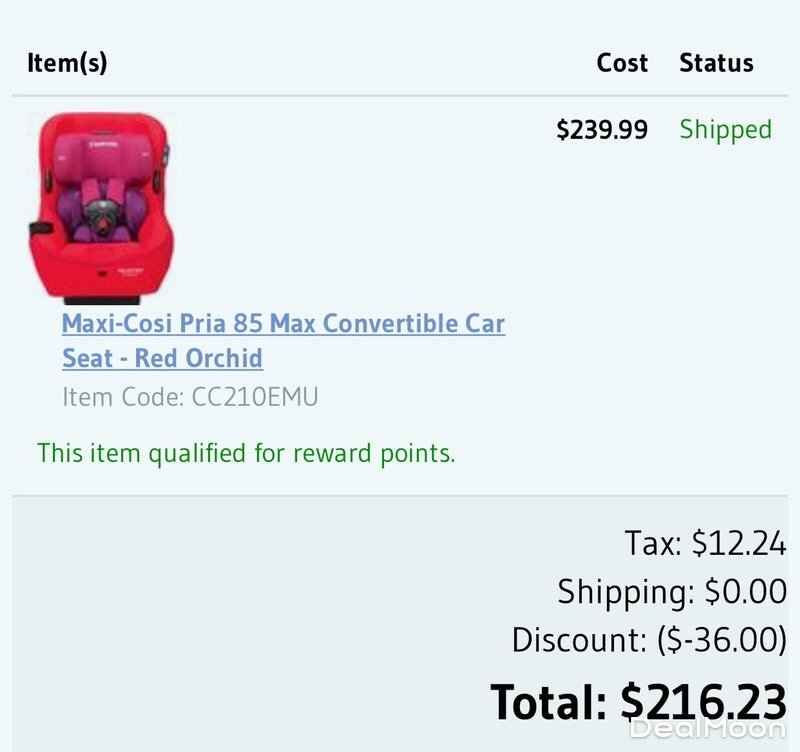The height and width of the screenshot is (752, 800).
Task: Click the harness buckle on the car seat image
Action: tap(100, 212)
